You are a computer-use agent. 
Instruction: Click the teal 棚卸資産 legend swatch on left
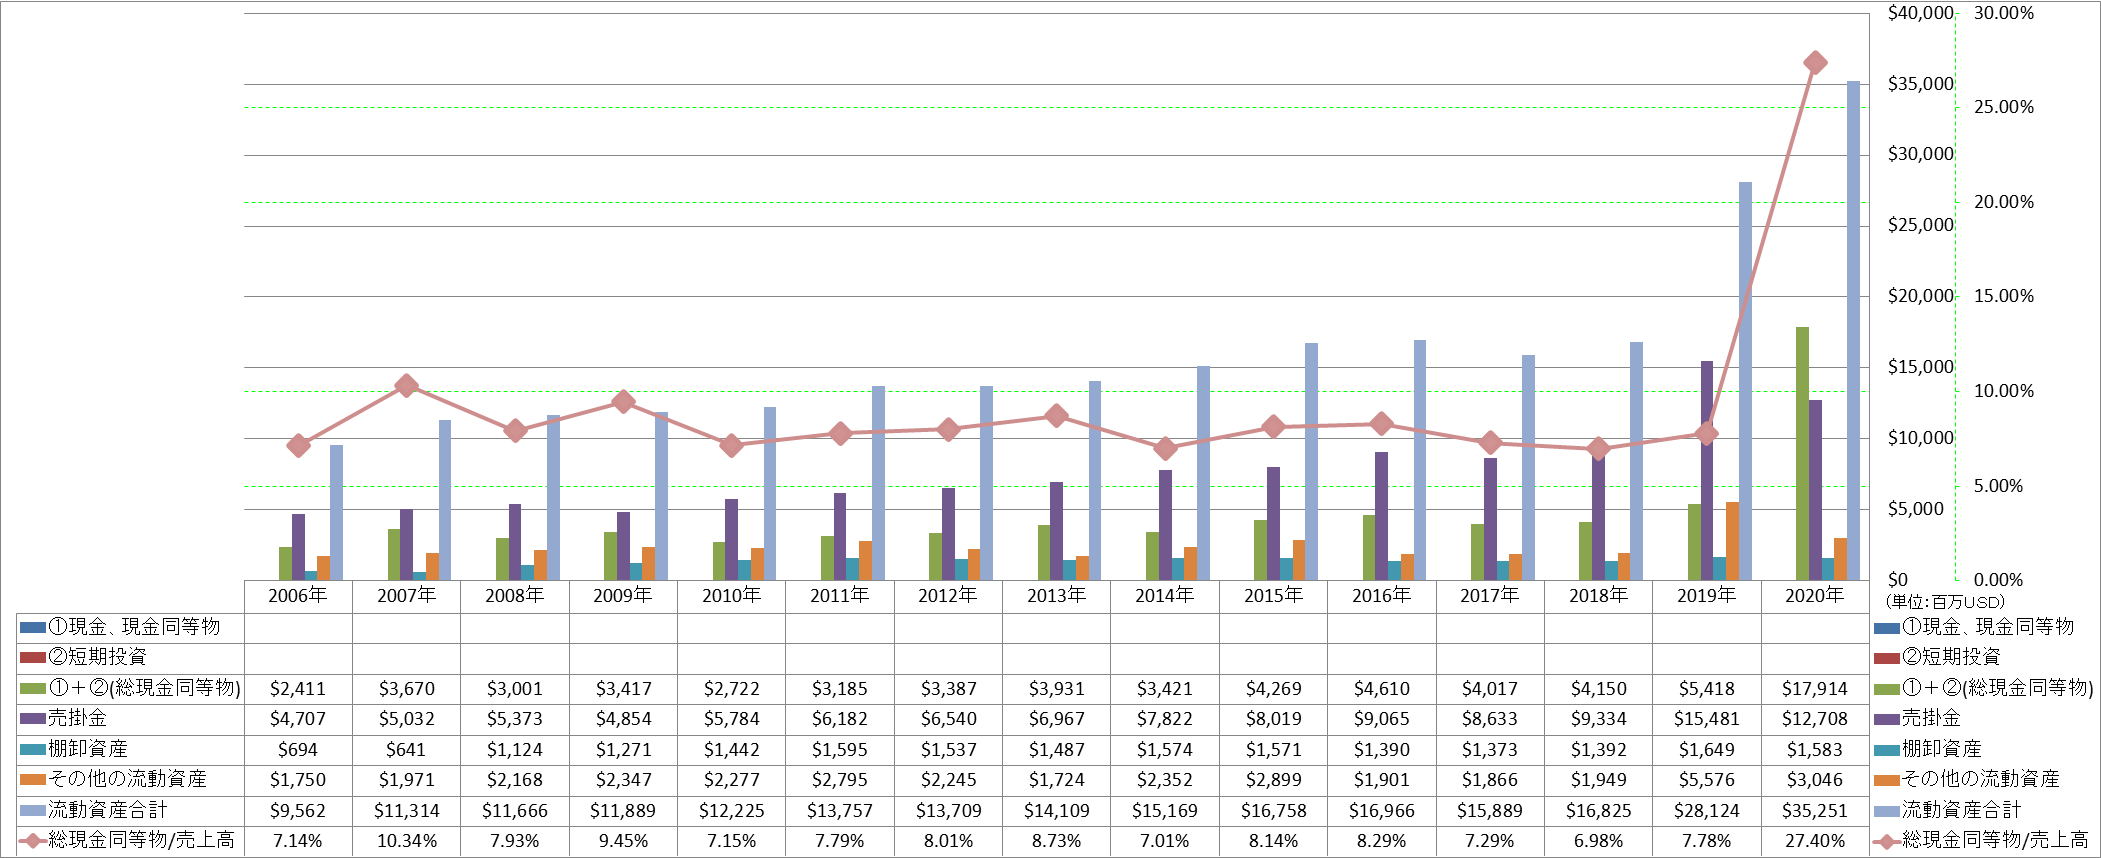[x=33, y=750]
